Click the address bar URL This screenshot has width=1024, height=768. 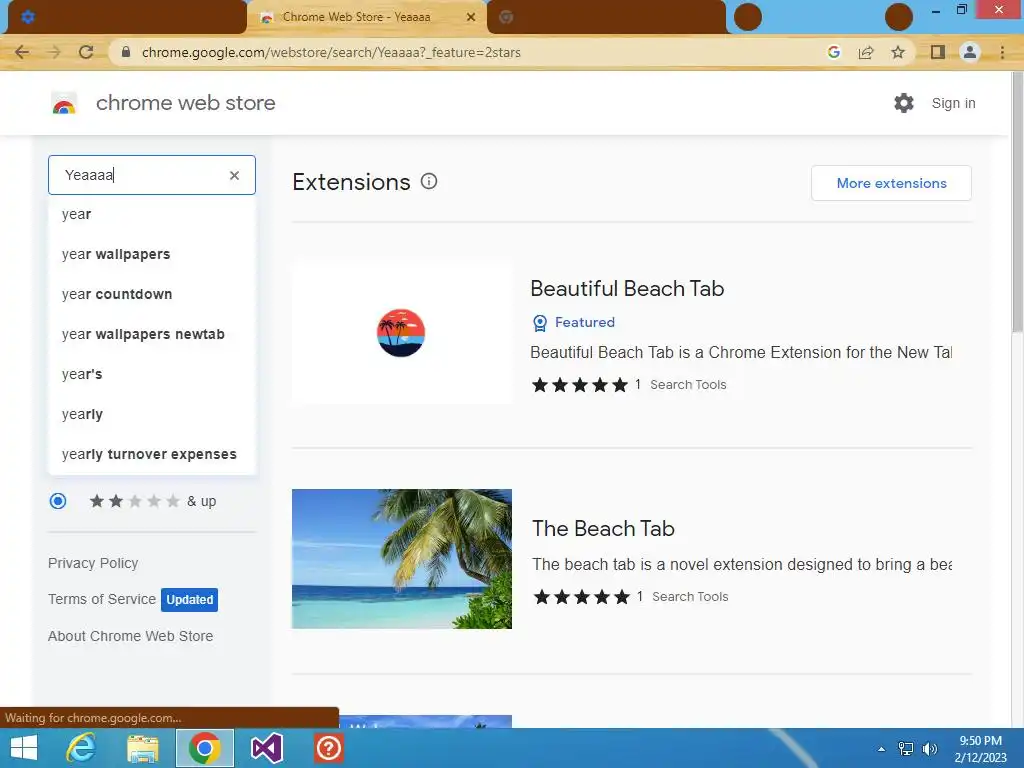point(331,52)
